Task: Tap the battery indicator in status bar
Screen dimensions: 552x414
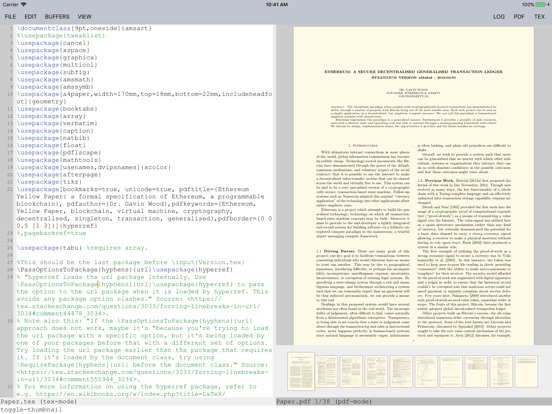Action: tap(541, 5)
